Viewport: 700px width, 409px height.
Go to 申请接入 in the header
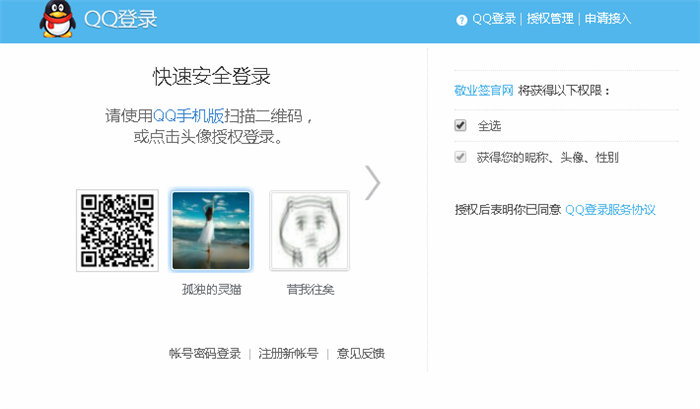[608, 19]
